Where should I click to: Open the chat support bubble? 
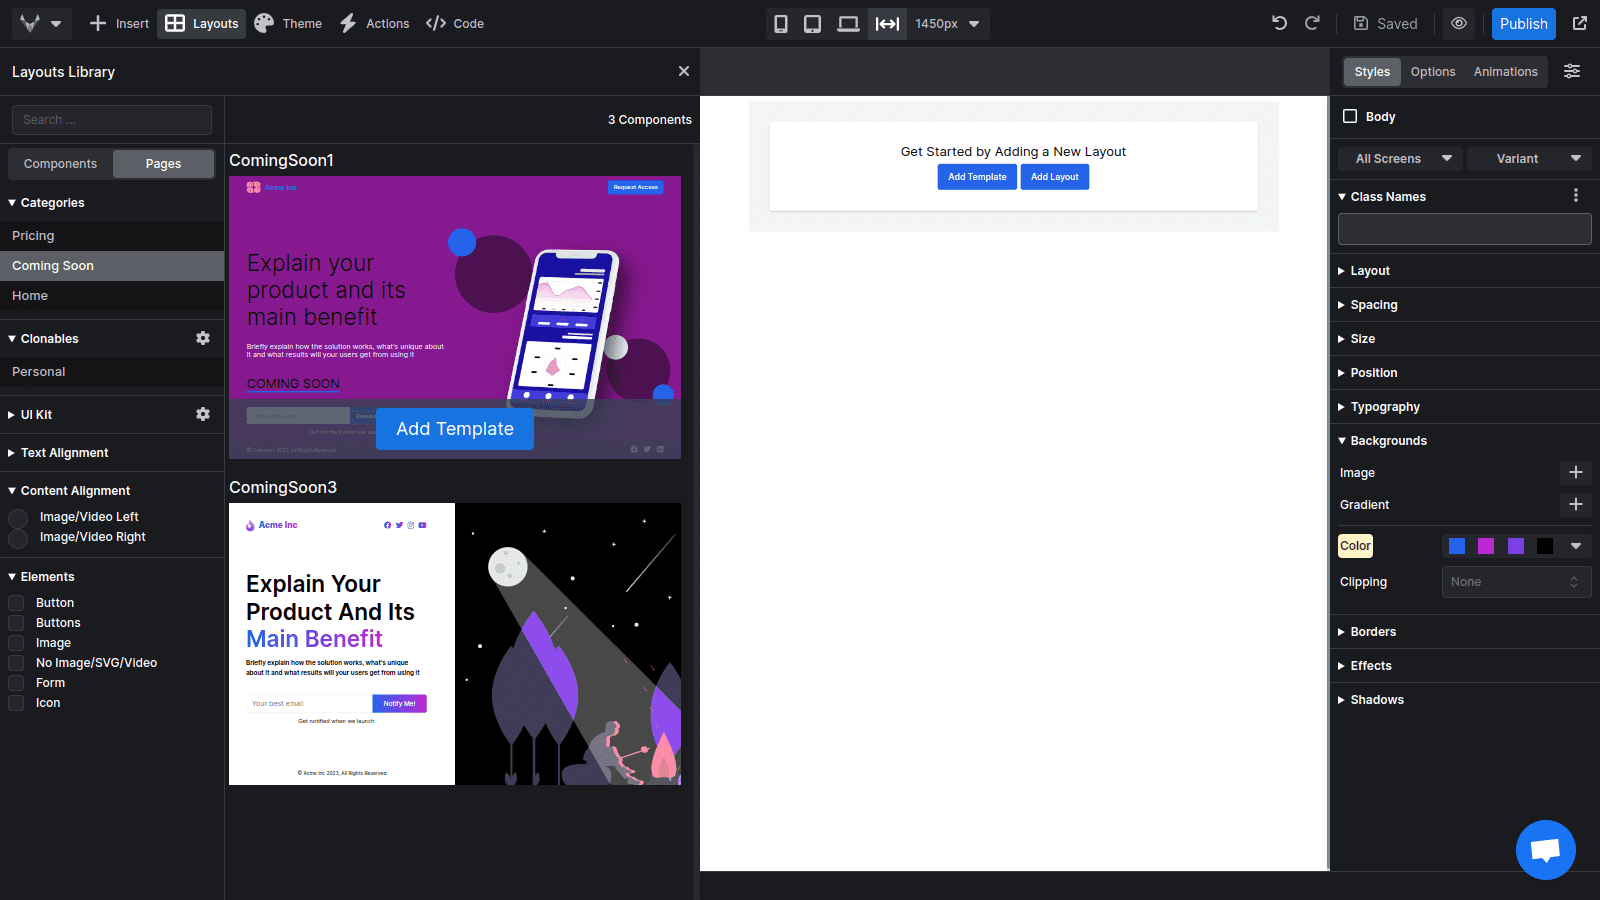click(x=1546, y=850)
